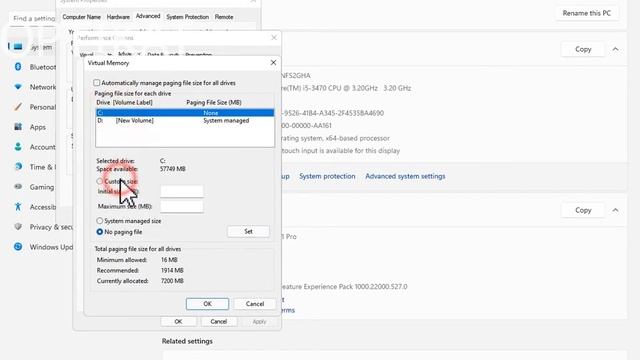This screenshot has width=640, height=360.
Task: Open the Network settings icon in sidebar
Action: (x=18, y=87)
